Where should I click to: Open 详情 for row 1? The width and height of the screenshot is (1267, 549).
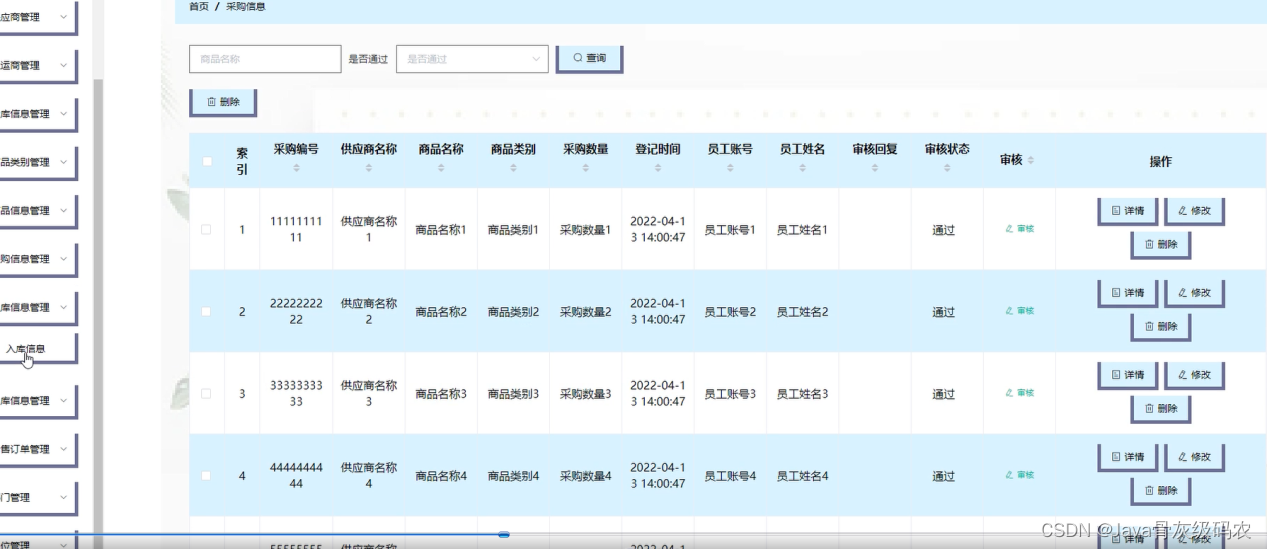pyautogui.click(x=1128, y=210)
